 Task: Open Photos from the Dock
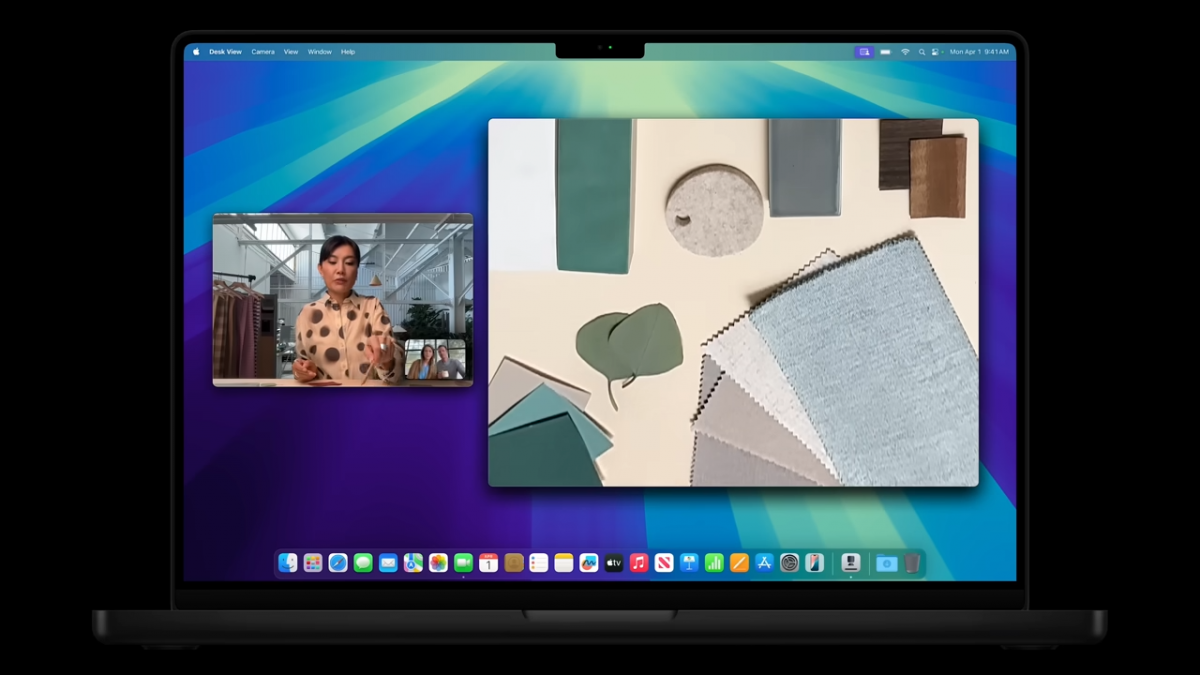(x=438, y=563)
